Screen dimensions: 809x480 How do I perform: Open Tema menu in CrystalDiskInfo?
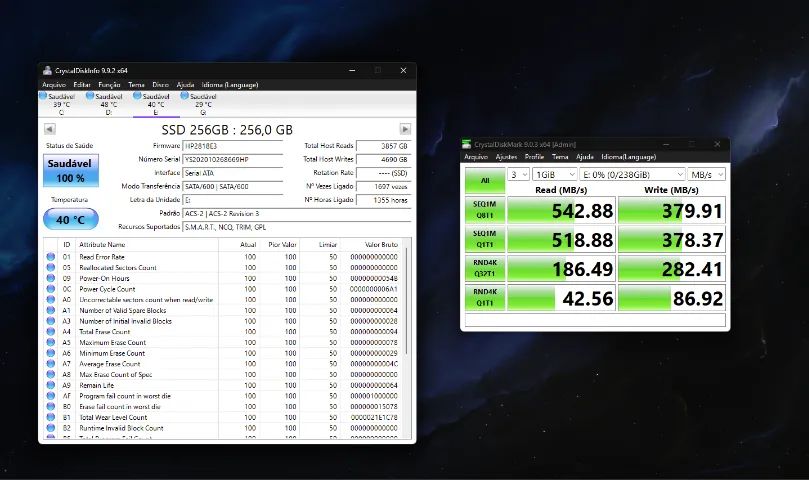point(136,85)
